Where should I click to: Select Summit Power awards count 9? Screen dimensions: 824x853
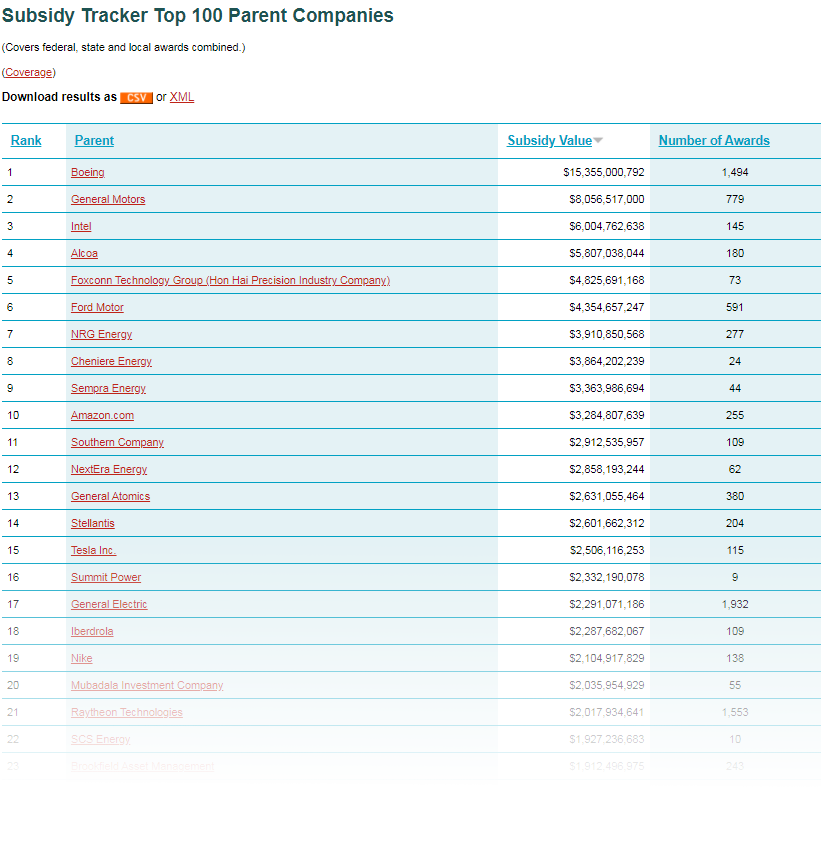pyautogui.click(x=735, y=577)
